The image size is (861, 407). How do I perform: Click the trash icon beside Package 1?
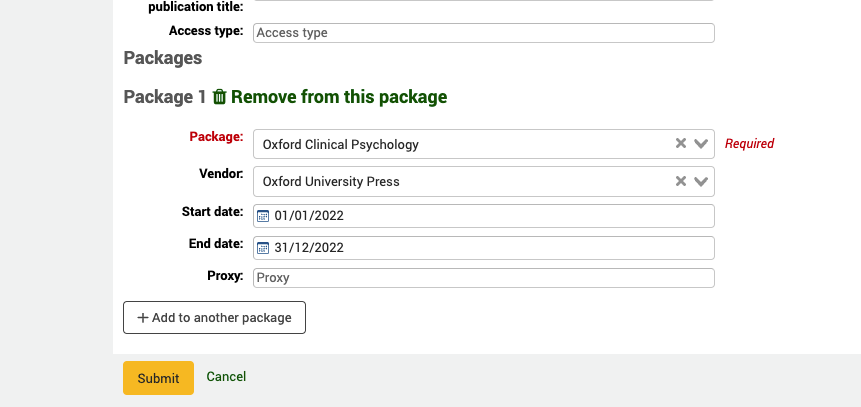pos(220,97)
